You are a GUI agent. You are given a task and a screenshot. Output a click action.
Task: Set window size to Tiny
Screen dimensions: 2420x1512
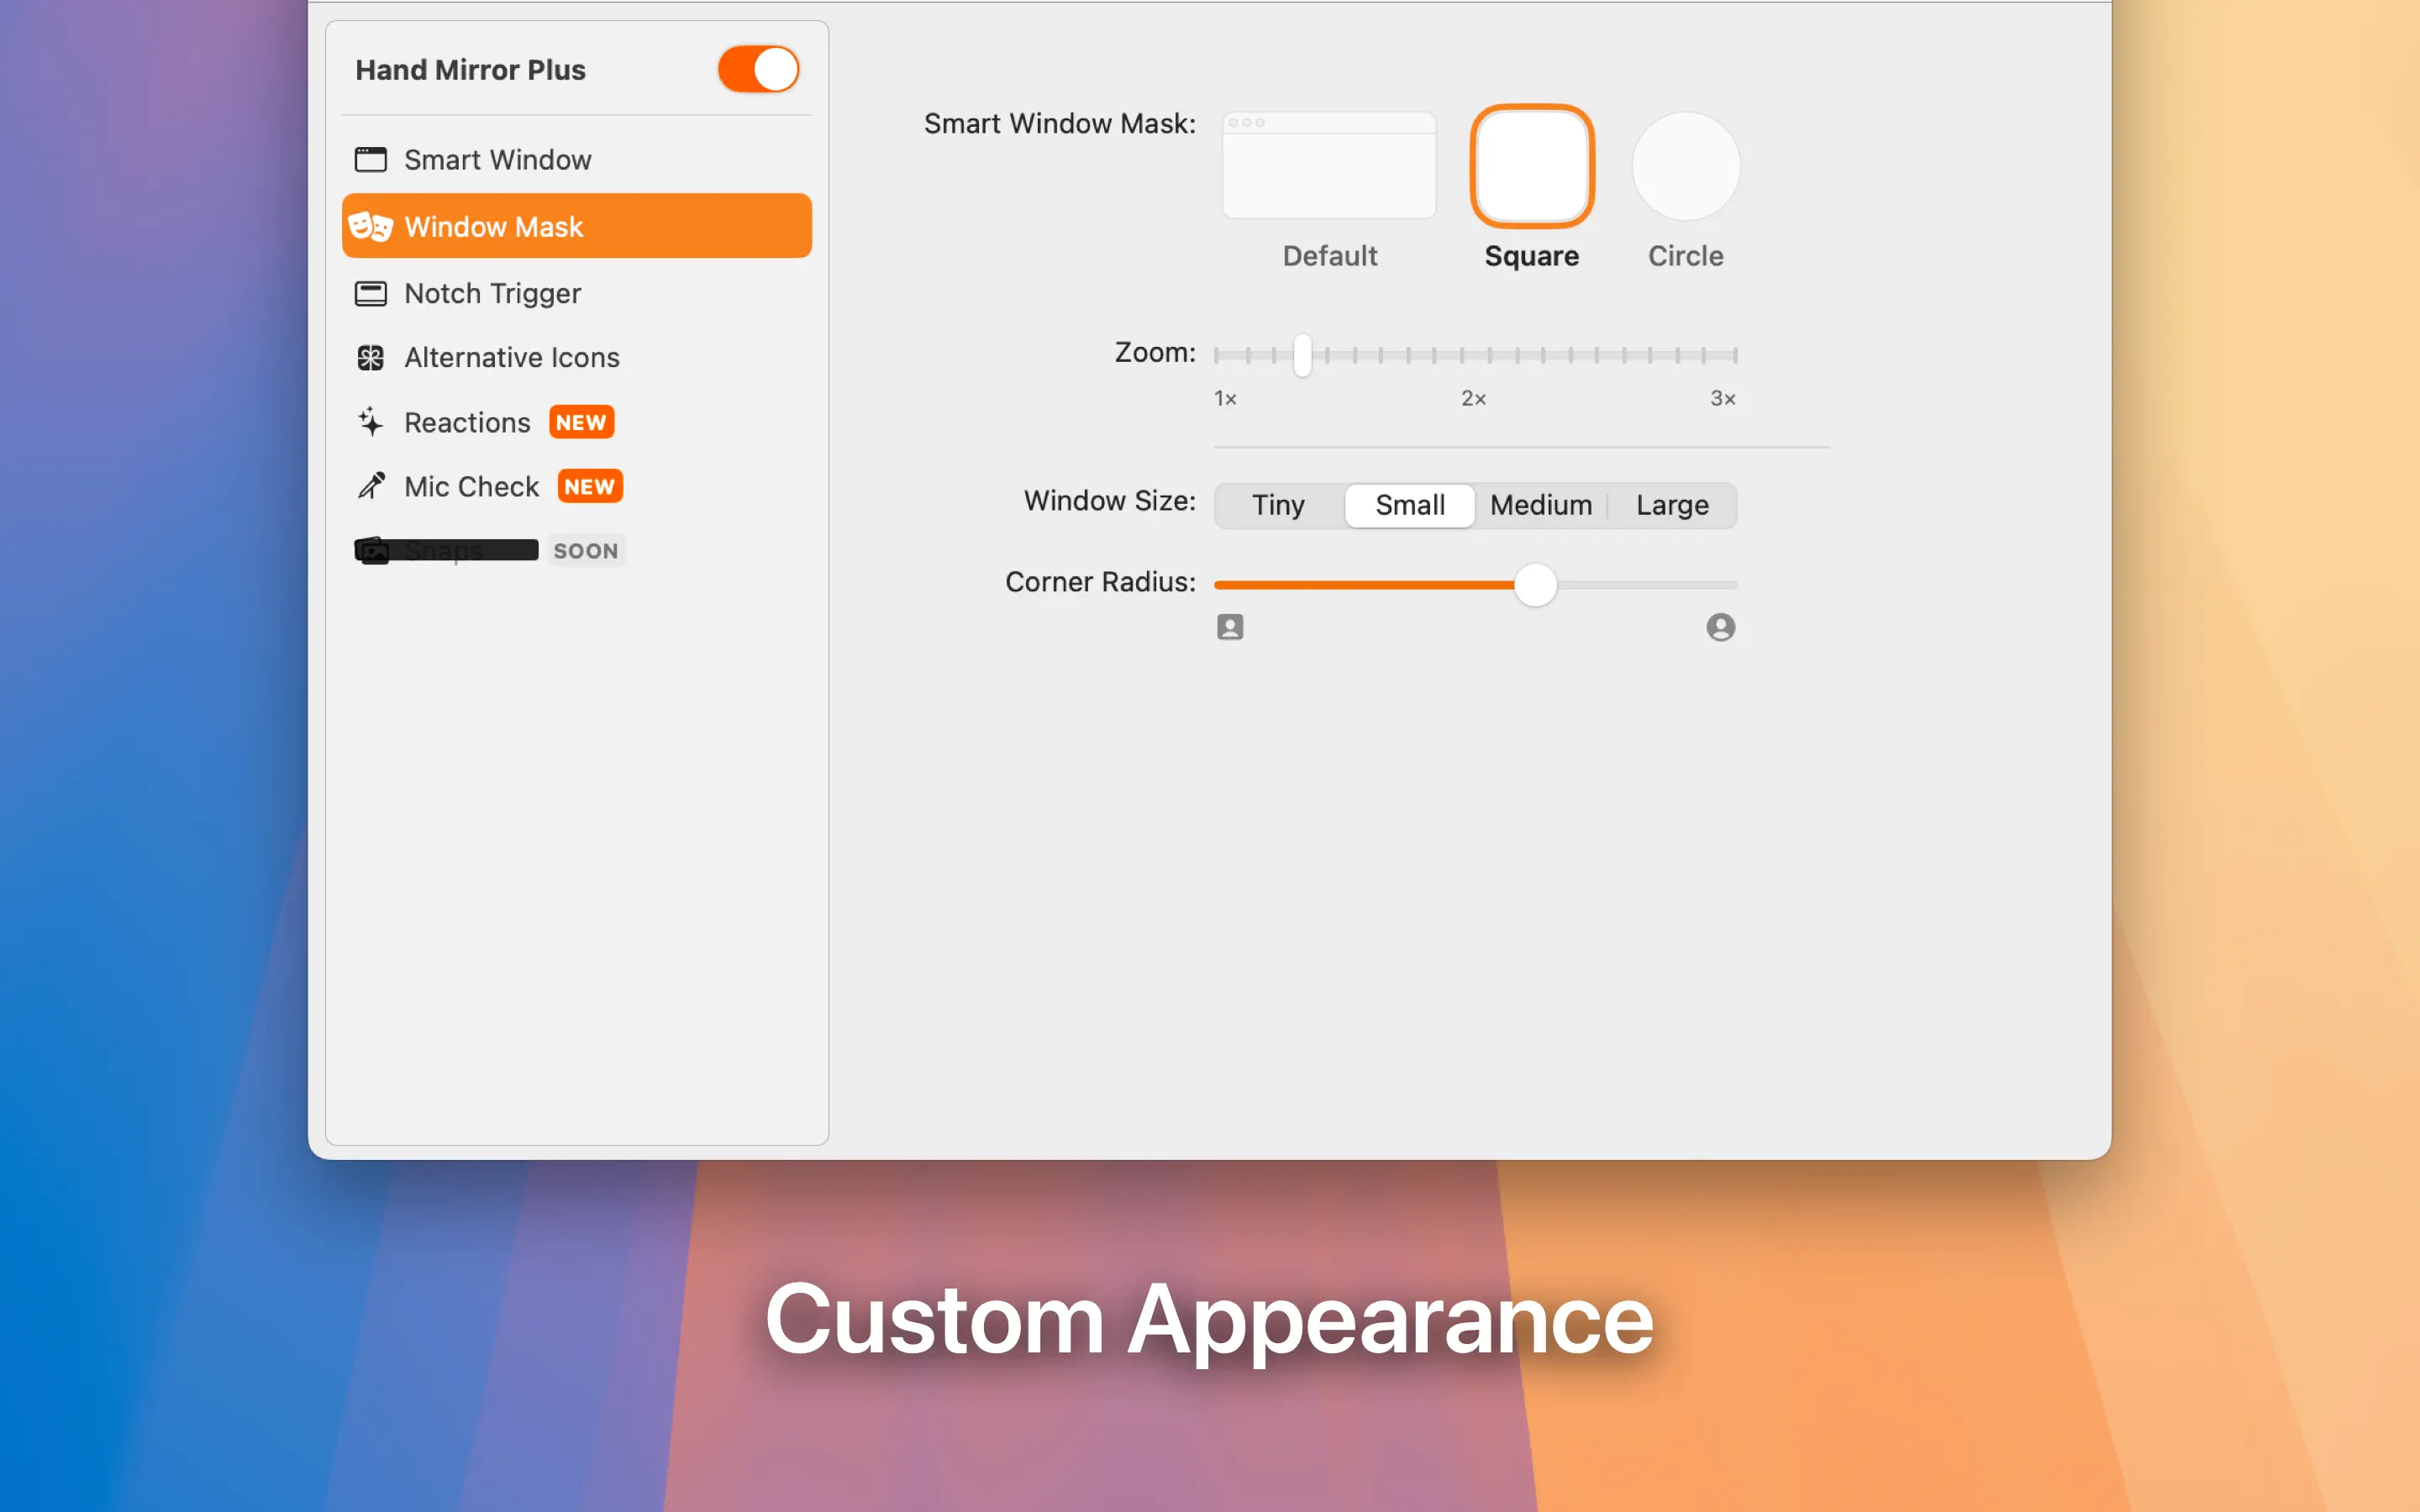[x=1278, y=506]
